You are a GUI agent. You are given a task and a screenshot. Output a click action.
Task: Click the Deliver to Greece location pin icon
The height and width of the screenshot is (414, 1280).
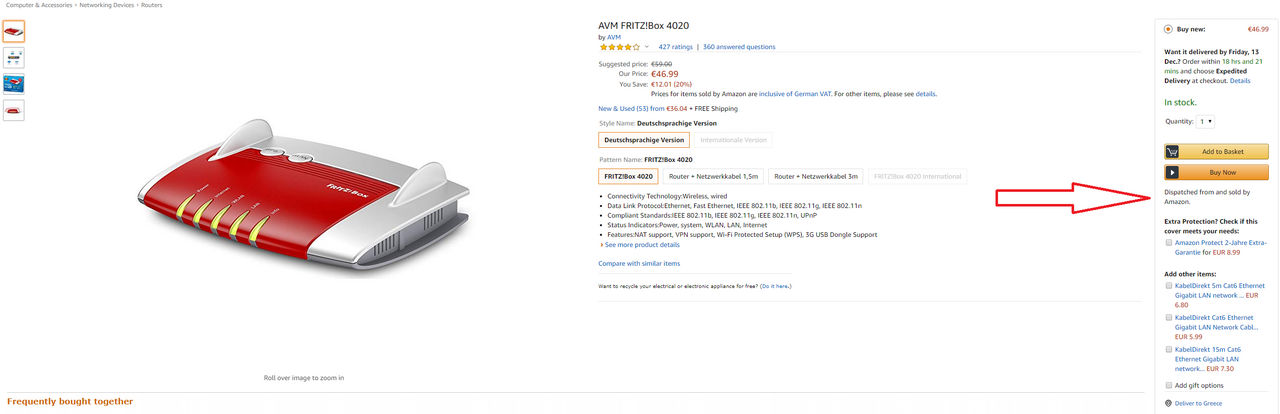pos(1169,403)
